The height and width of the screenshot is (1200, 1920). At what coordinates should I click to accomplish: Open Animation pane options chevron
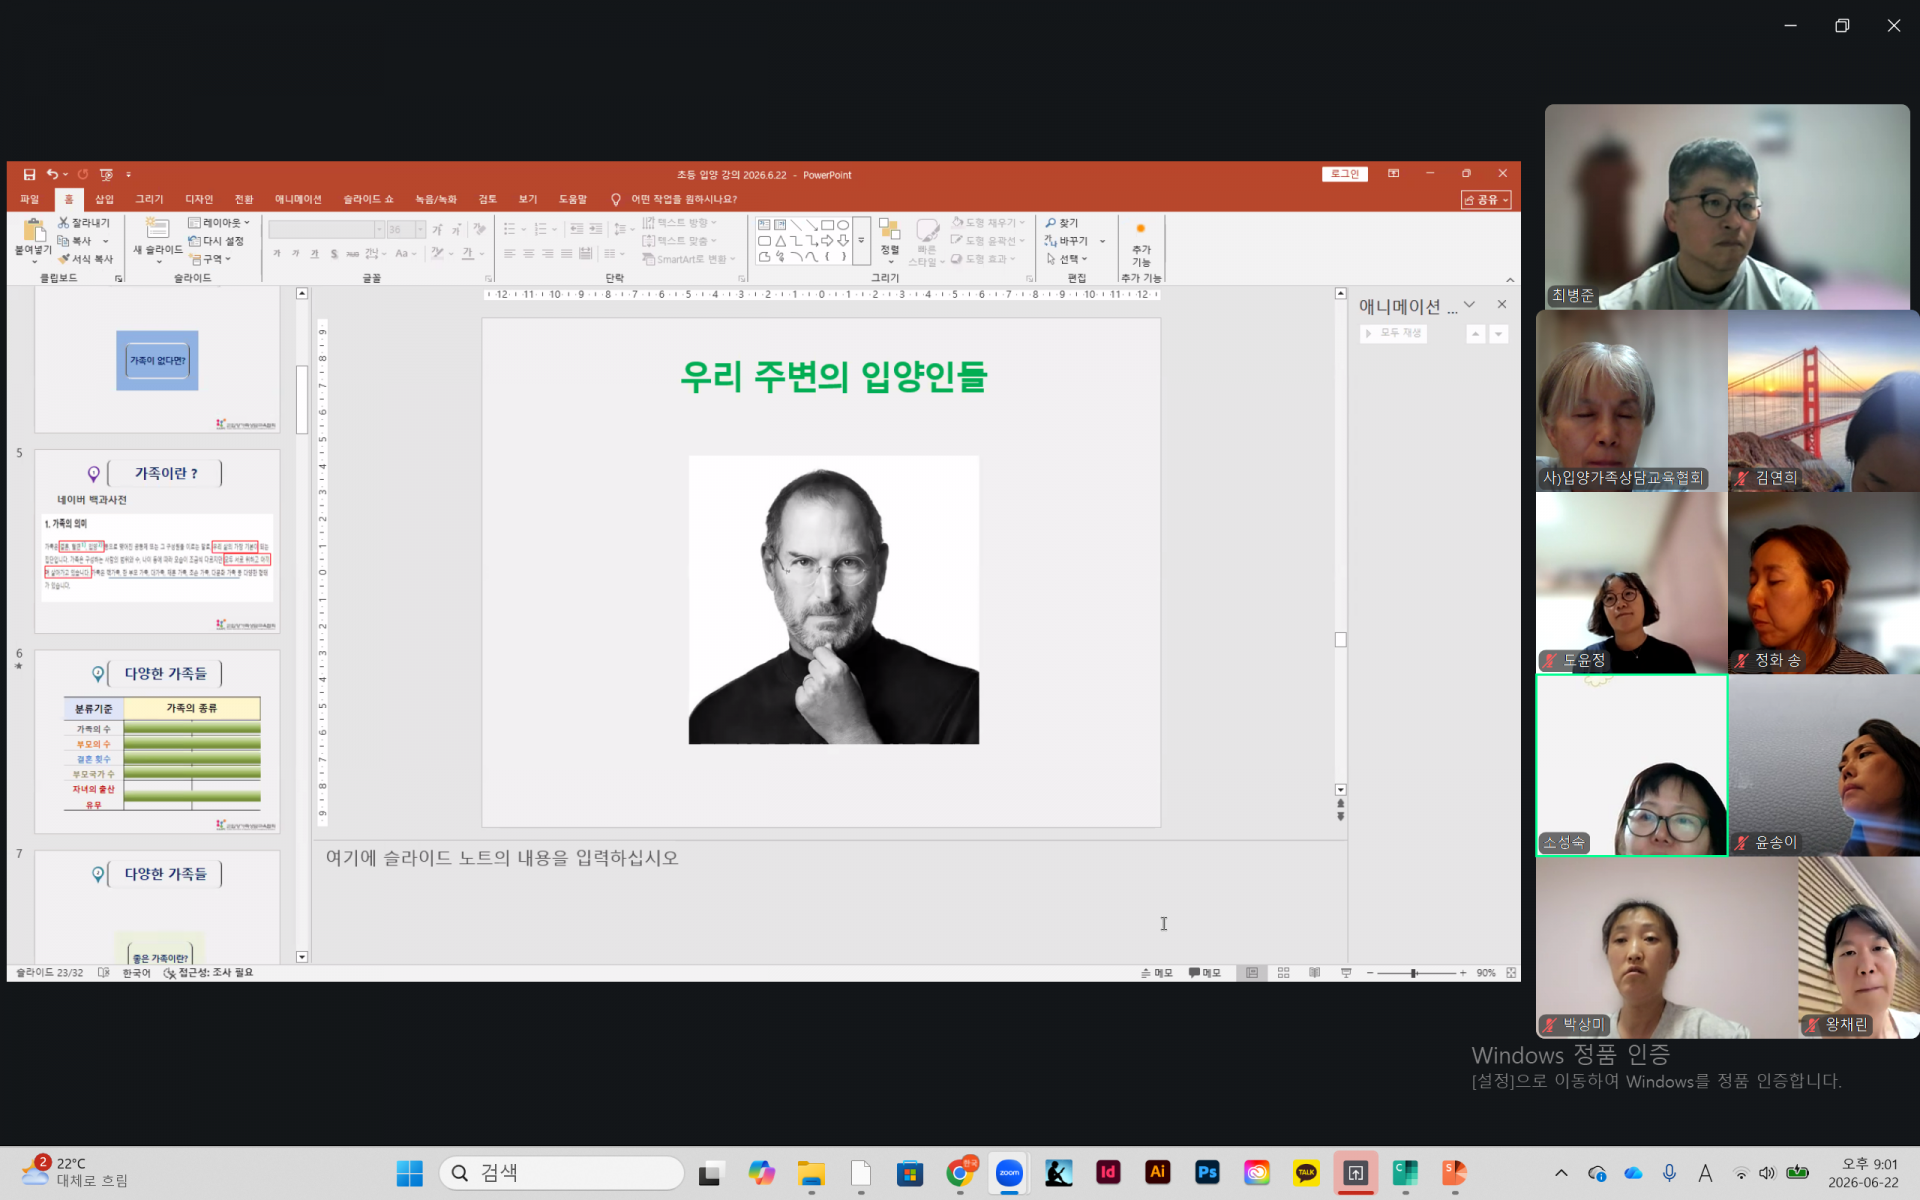point(1469,304)
